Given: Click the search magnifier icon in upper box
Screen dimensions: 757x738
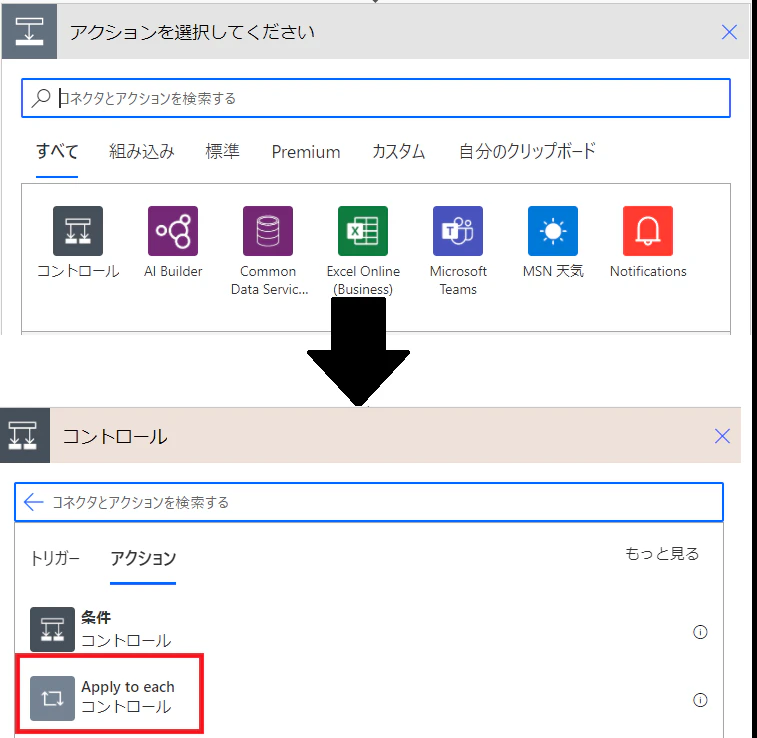Looking at the screenshot, I should pyautogui.click(x=41, y=98).
